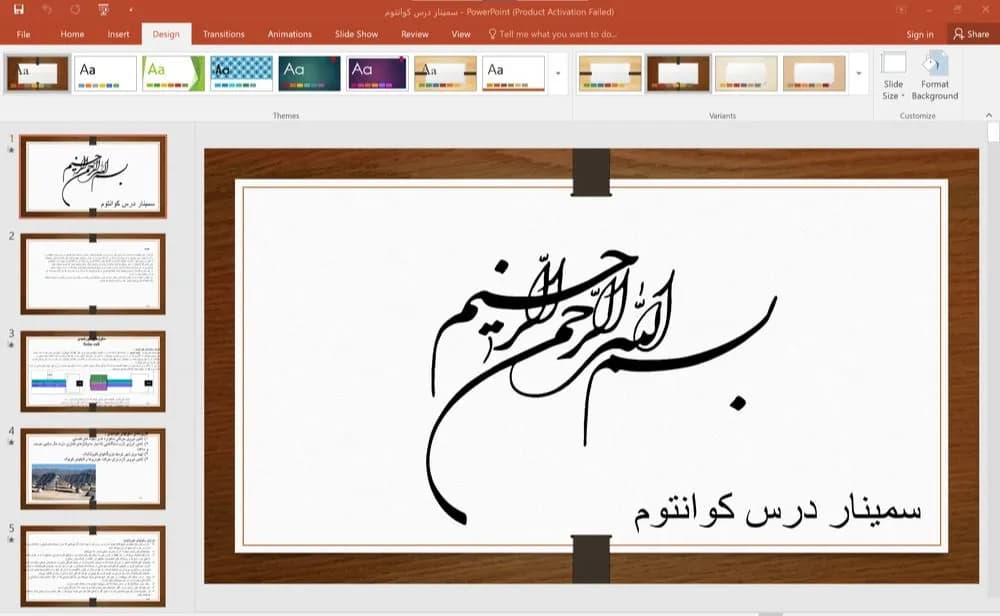Expand the Themes gallery dropdown arrow
The height and width of the screenshot is (616, 1000).
558,73
